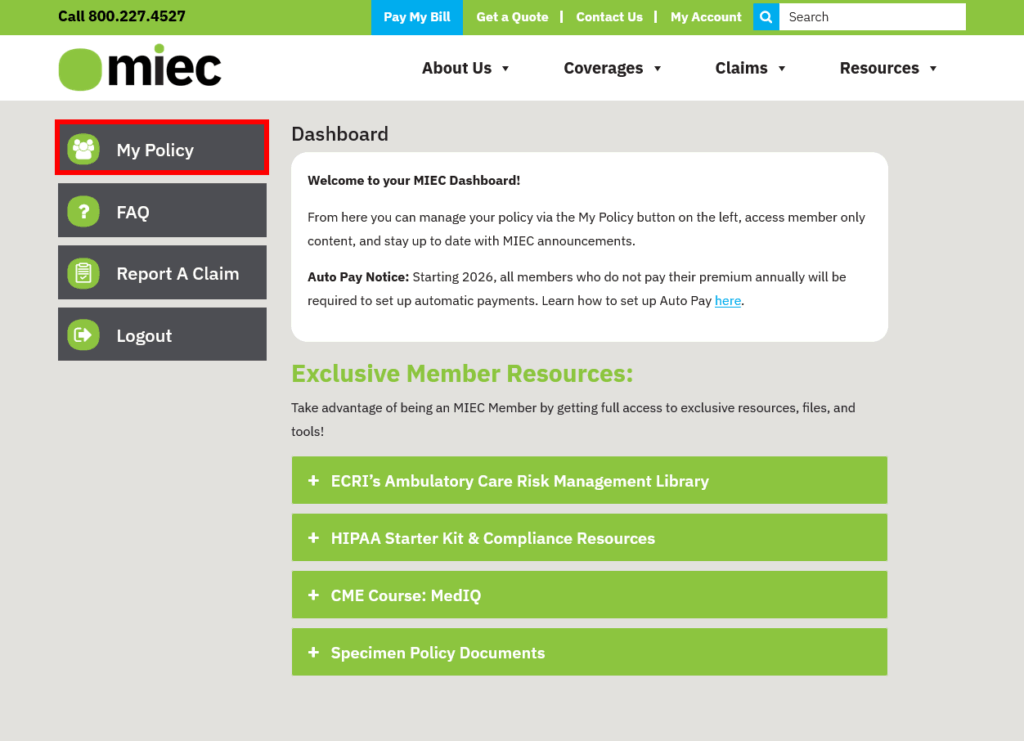Viewport: 1024px width, 741px height.
Task: Click the plus icon on Specimen Policy Documents
Action: (311, 652)
